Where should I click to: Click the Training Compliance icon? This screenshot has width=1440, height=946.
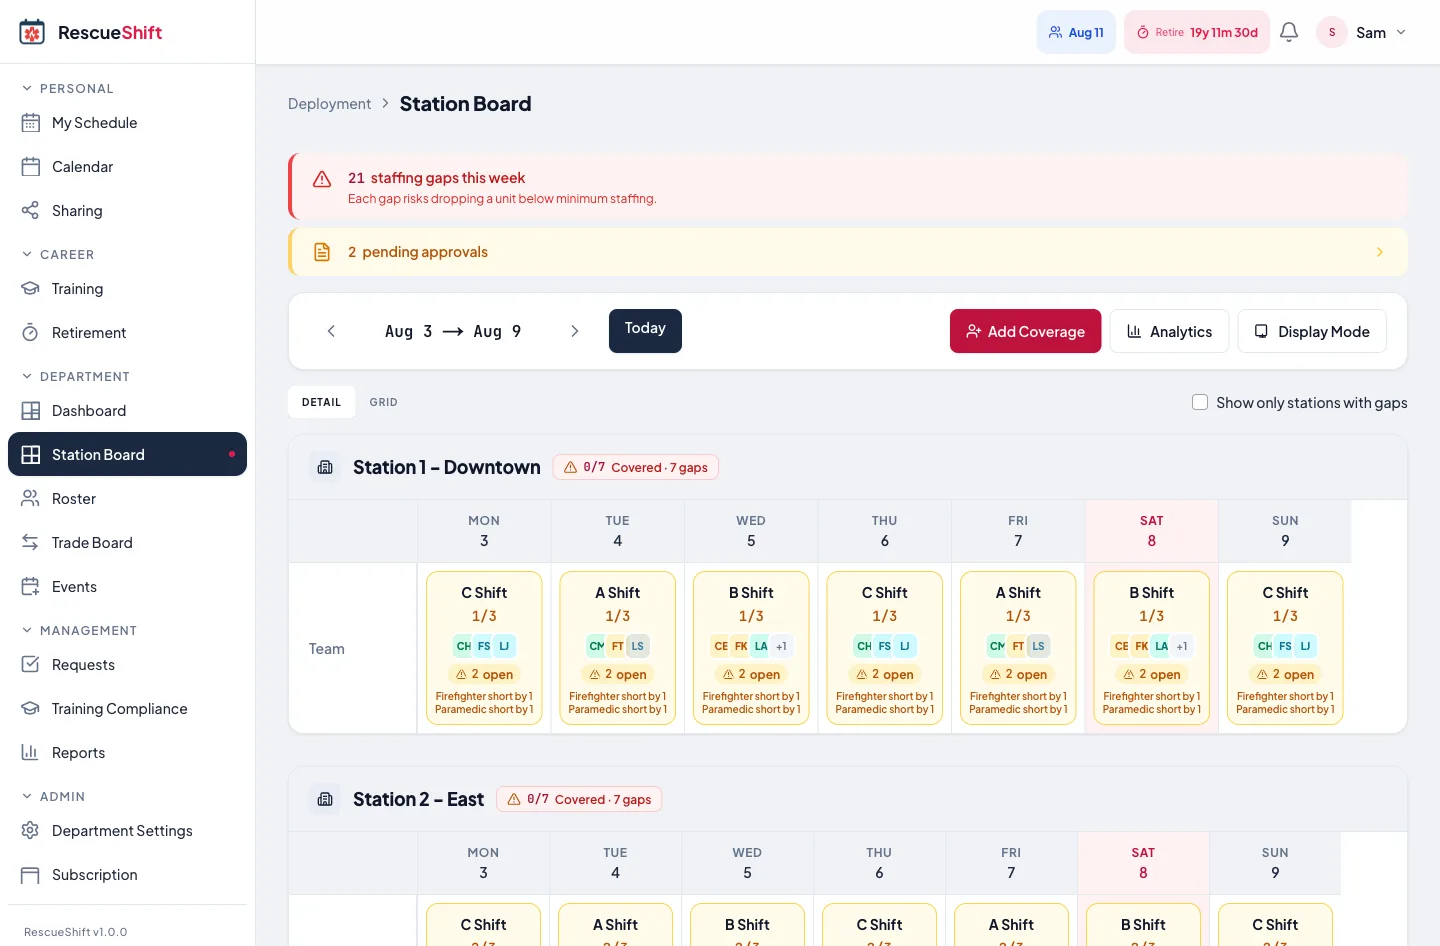(31, 709)
